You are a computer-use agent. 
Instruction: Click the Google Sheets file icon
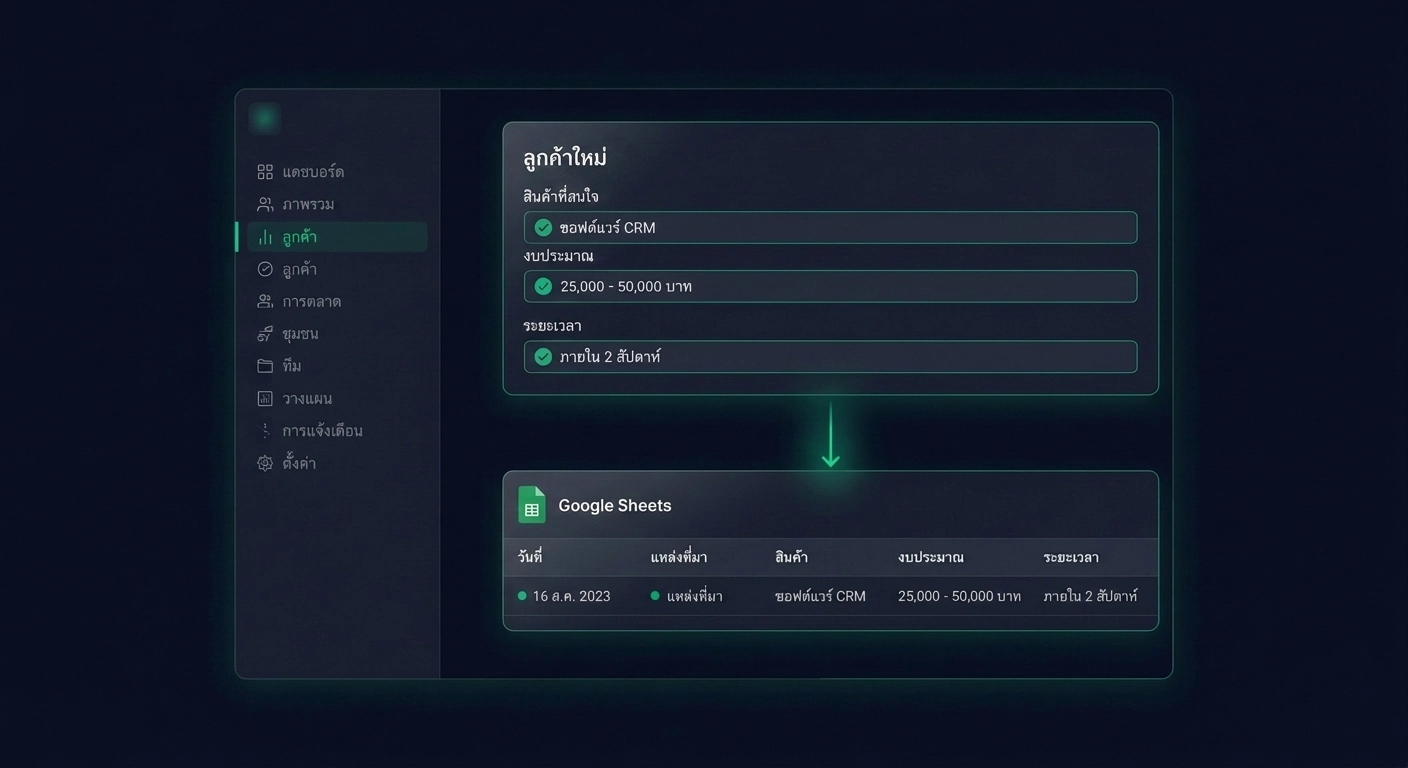click(x=532, y=505)
